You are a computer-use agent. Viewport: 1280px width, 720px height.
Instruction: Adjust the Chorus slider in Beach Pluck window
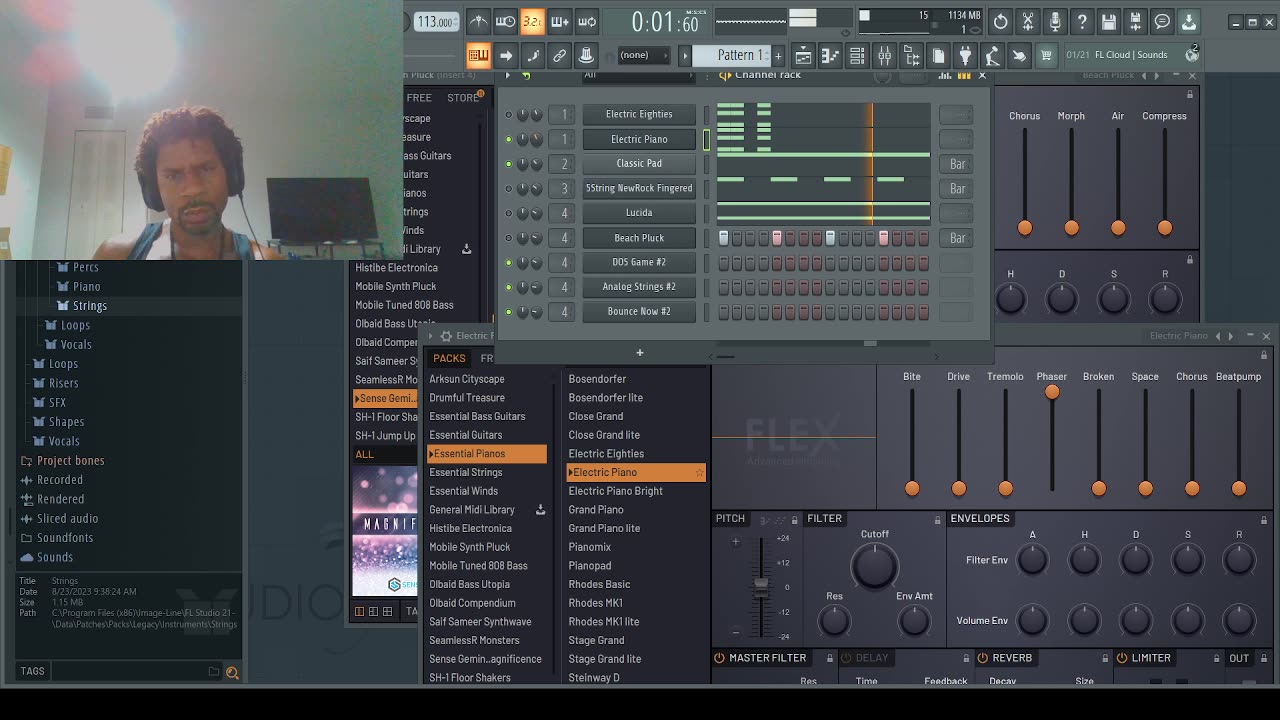1024,228
